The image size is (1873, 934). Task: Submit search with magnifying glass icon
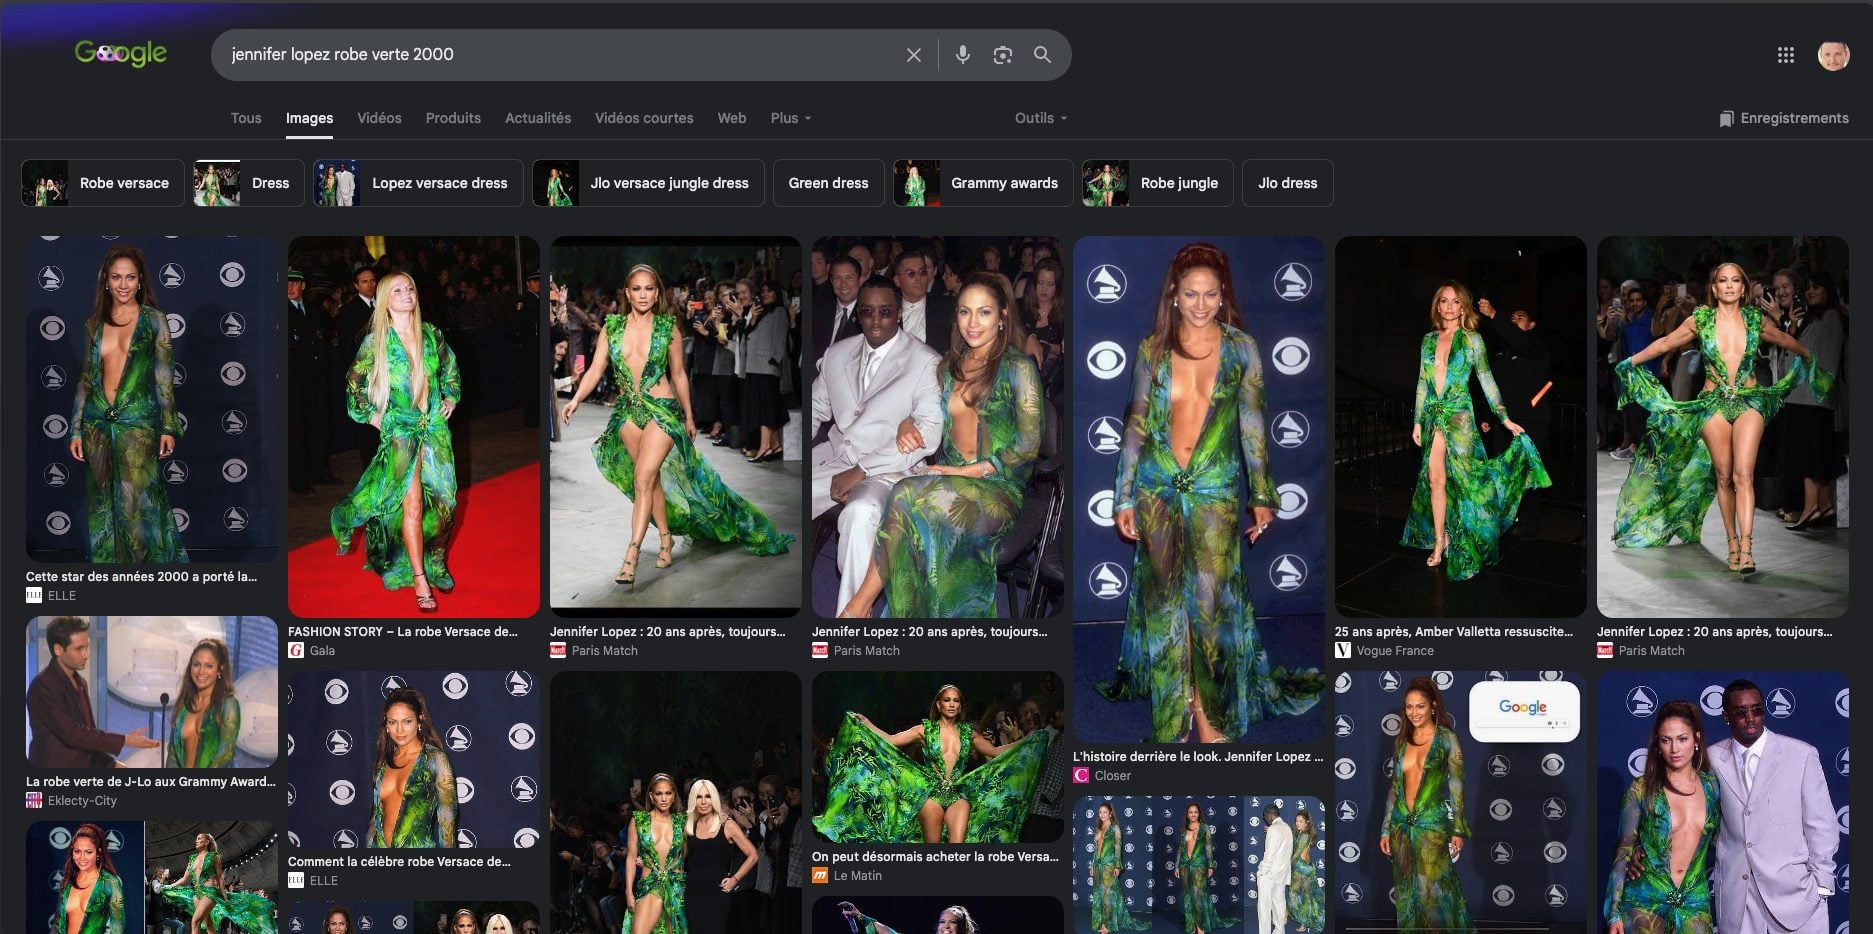tap(1042, 55)
